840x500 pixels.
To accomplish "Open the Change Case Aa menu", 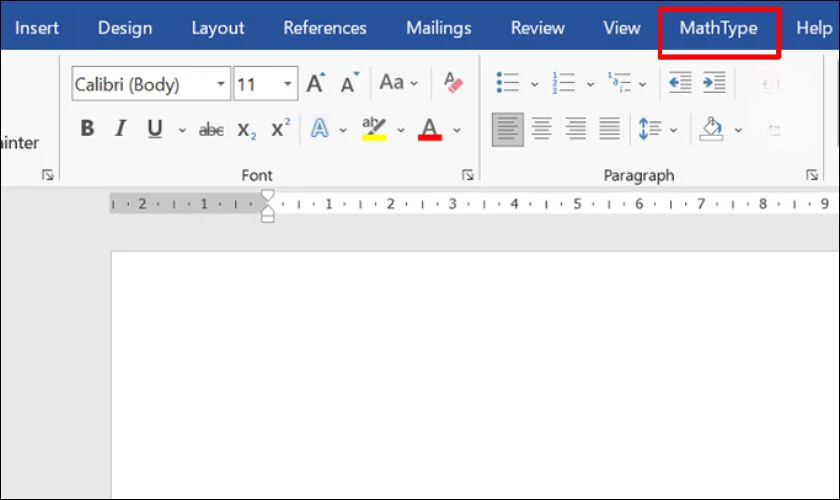I will [x=398, y=83].
